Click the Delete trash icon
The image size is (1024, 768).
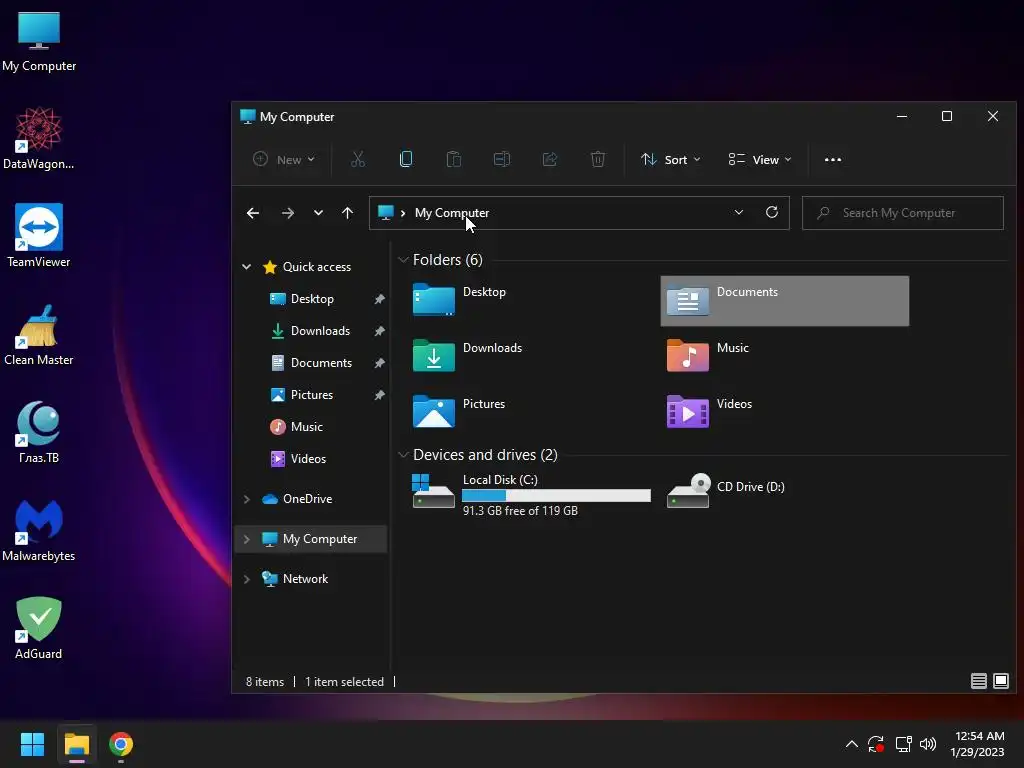(x=598, y=159)
